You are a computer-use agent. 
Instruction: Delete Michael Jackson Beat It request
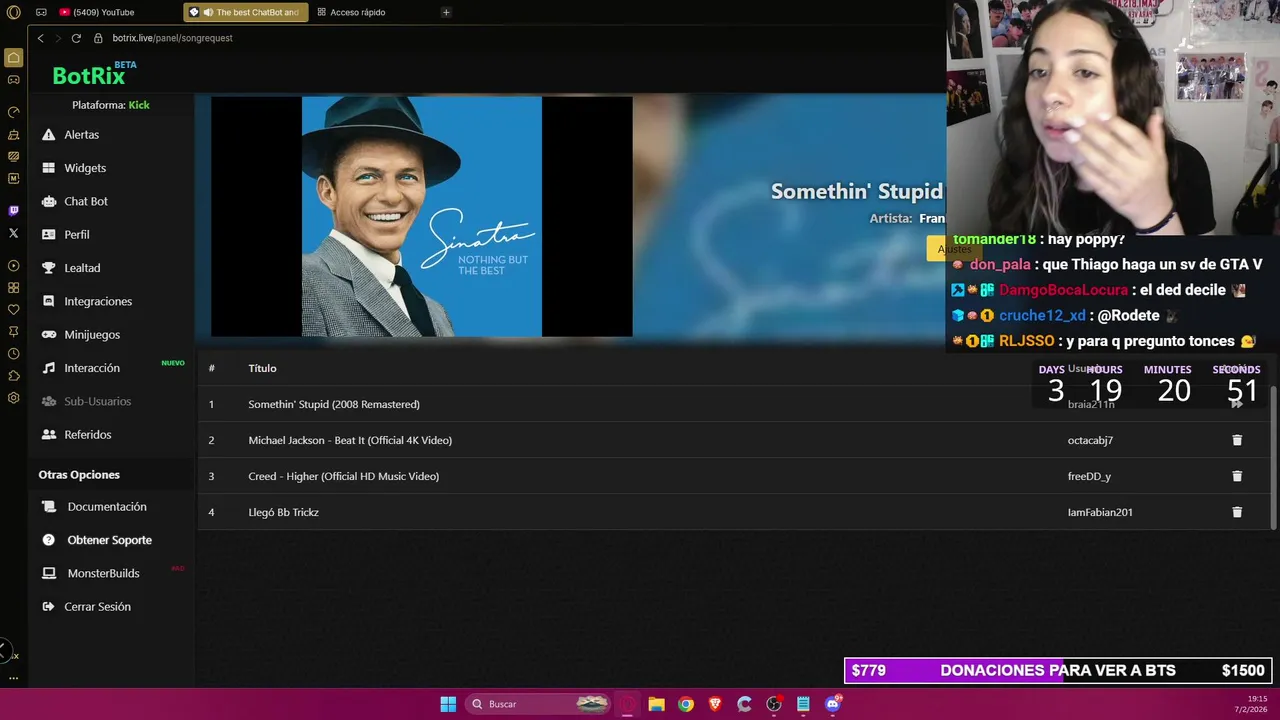pyautogui.click(x=1237, y=440)
